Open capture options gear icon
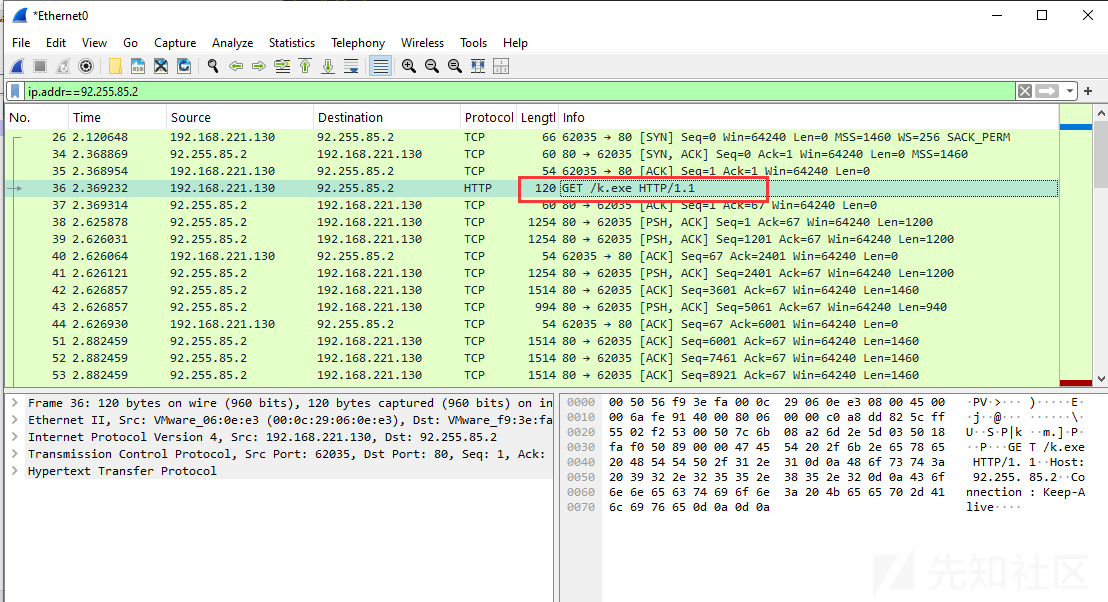Viewport: 1108px width, 602px height. click(x=86, y=66)
